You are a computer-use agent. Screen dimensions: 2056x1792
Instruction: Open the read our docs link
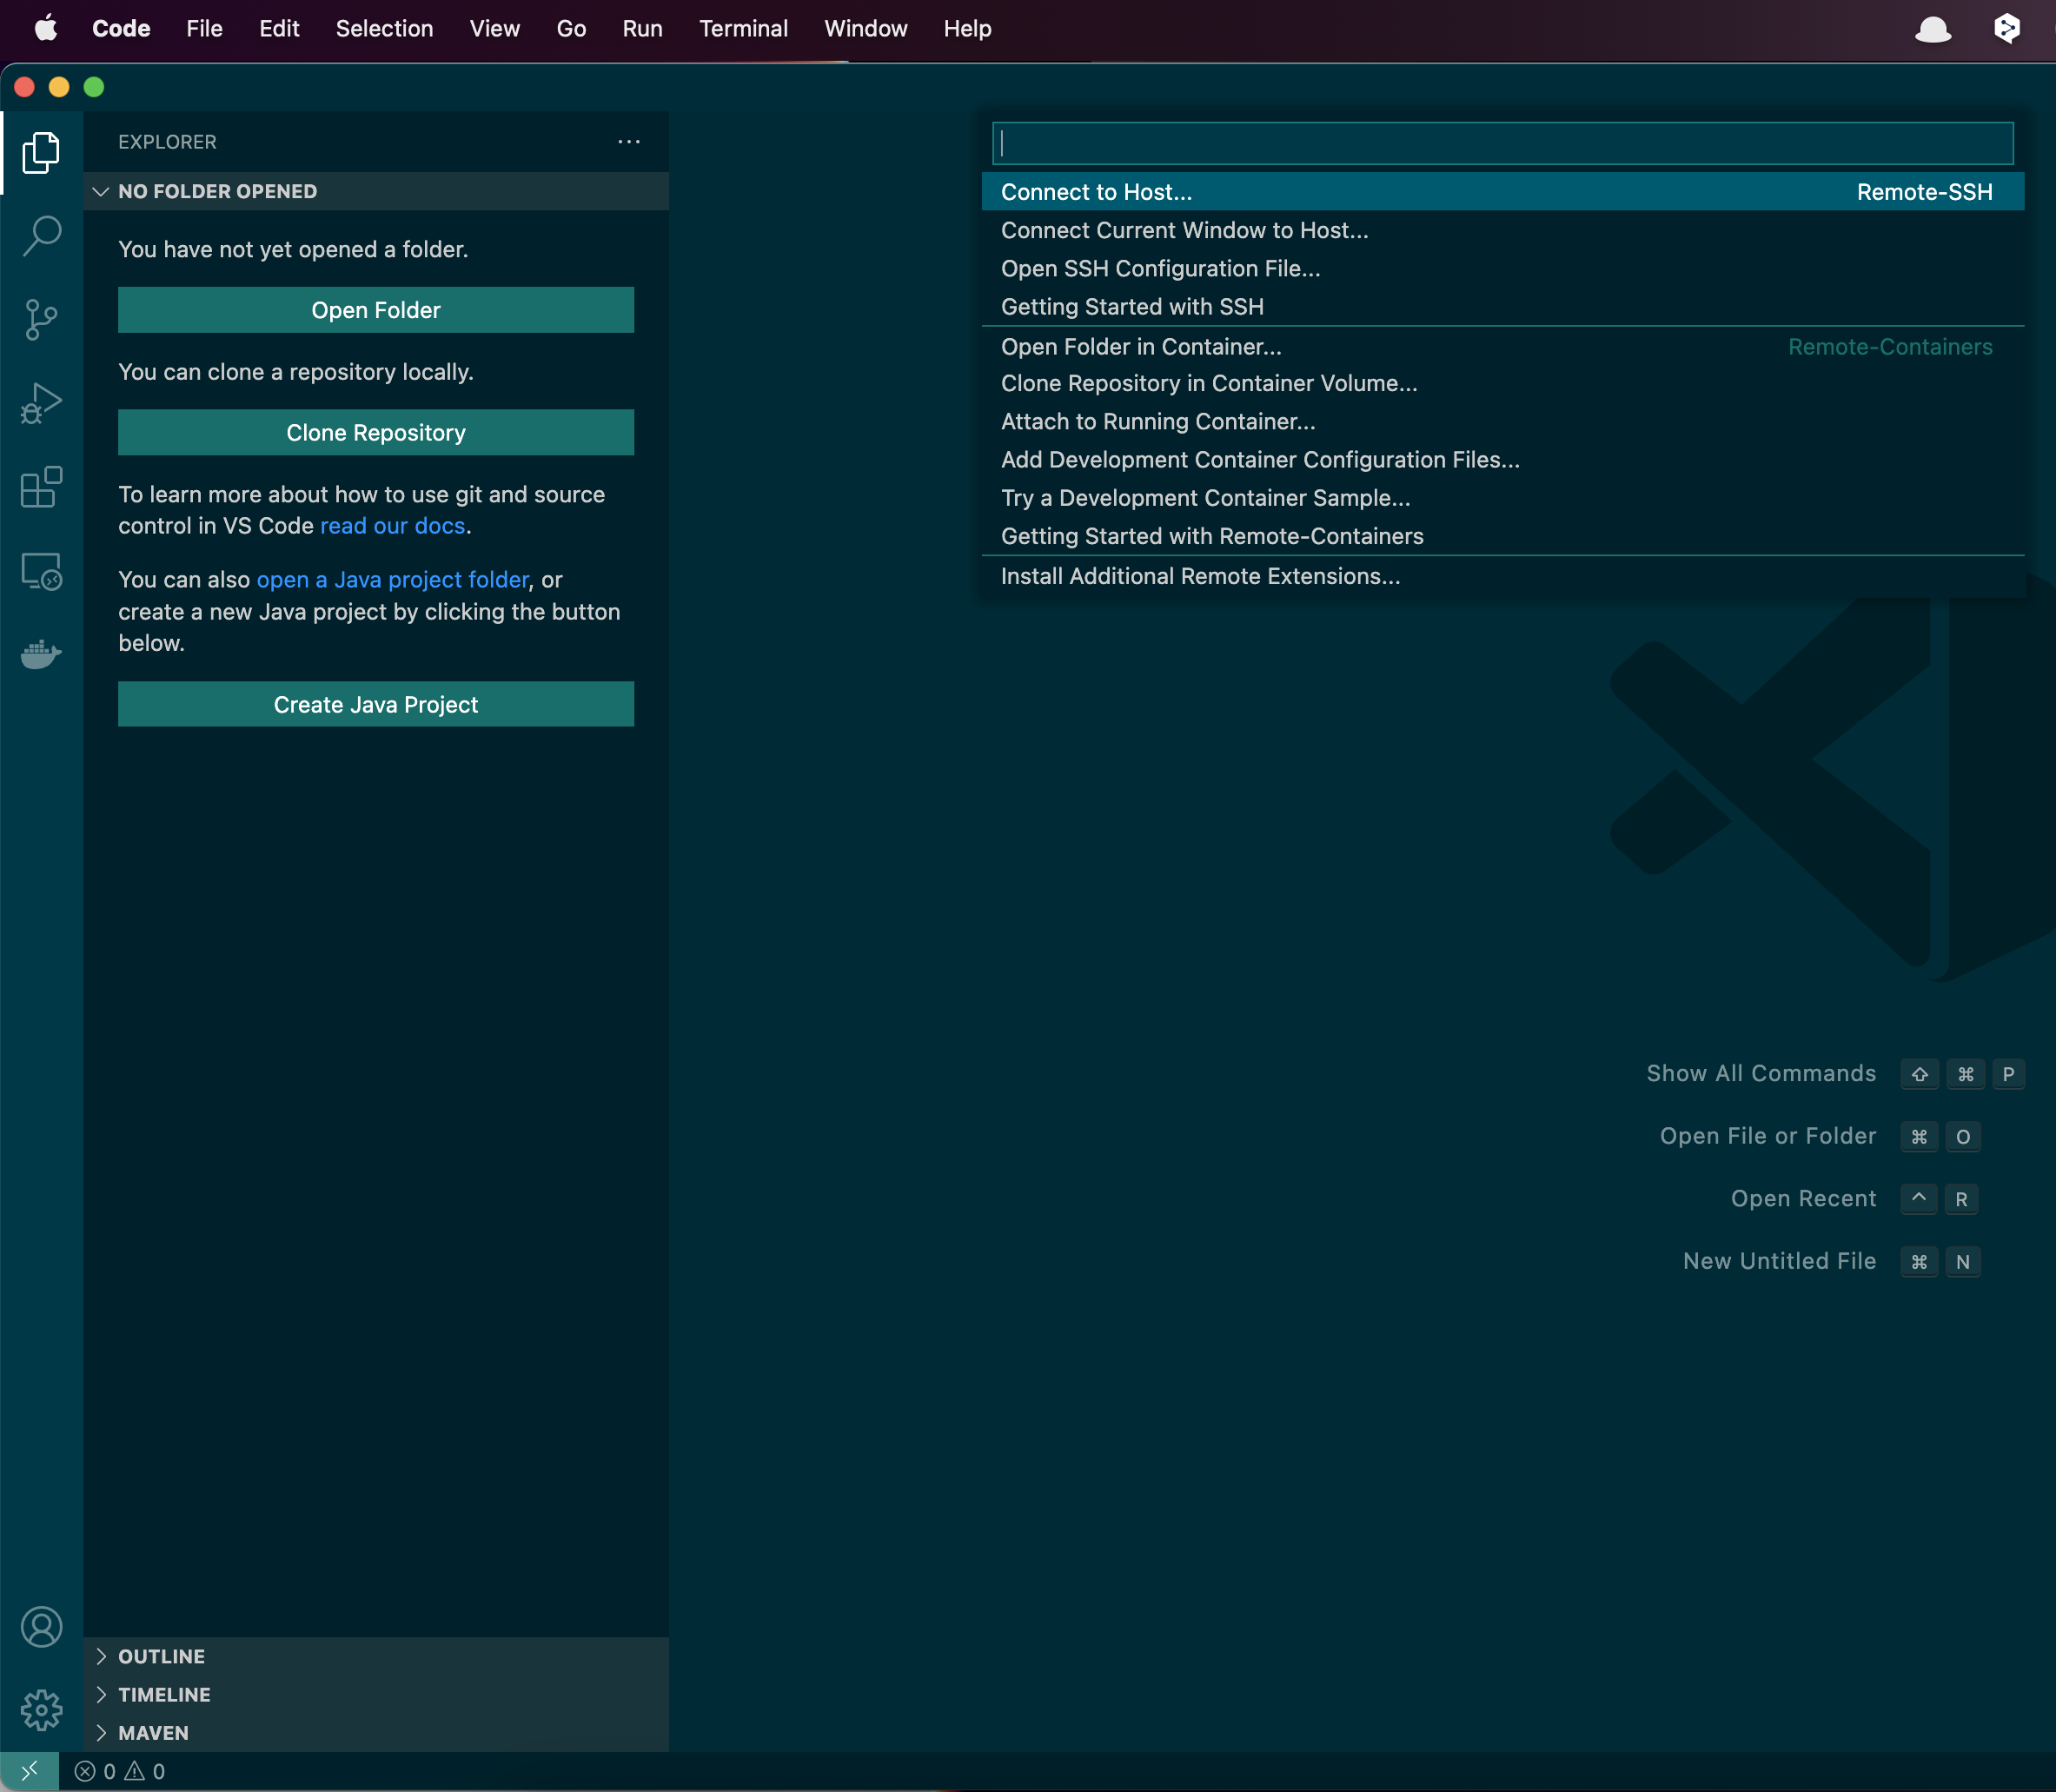tap(392, 525)
